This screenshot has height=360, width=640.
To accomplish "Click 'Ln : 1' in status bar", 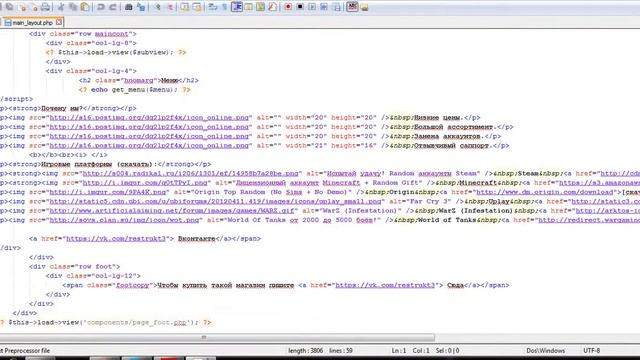I will click(x=399, y=351).
